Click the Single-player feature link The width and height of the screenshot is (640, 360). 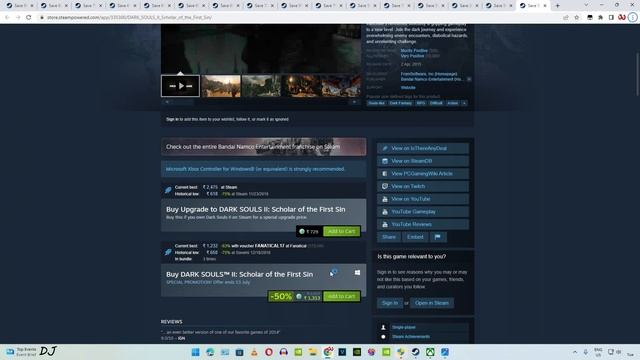404,327
